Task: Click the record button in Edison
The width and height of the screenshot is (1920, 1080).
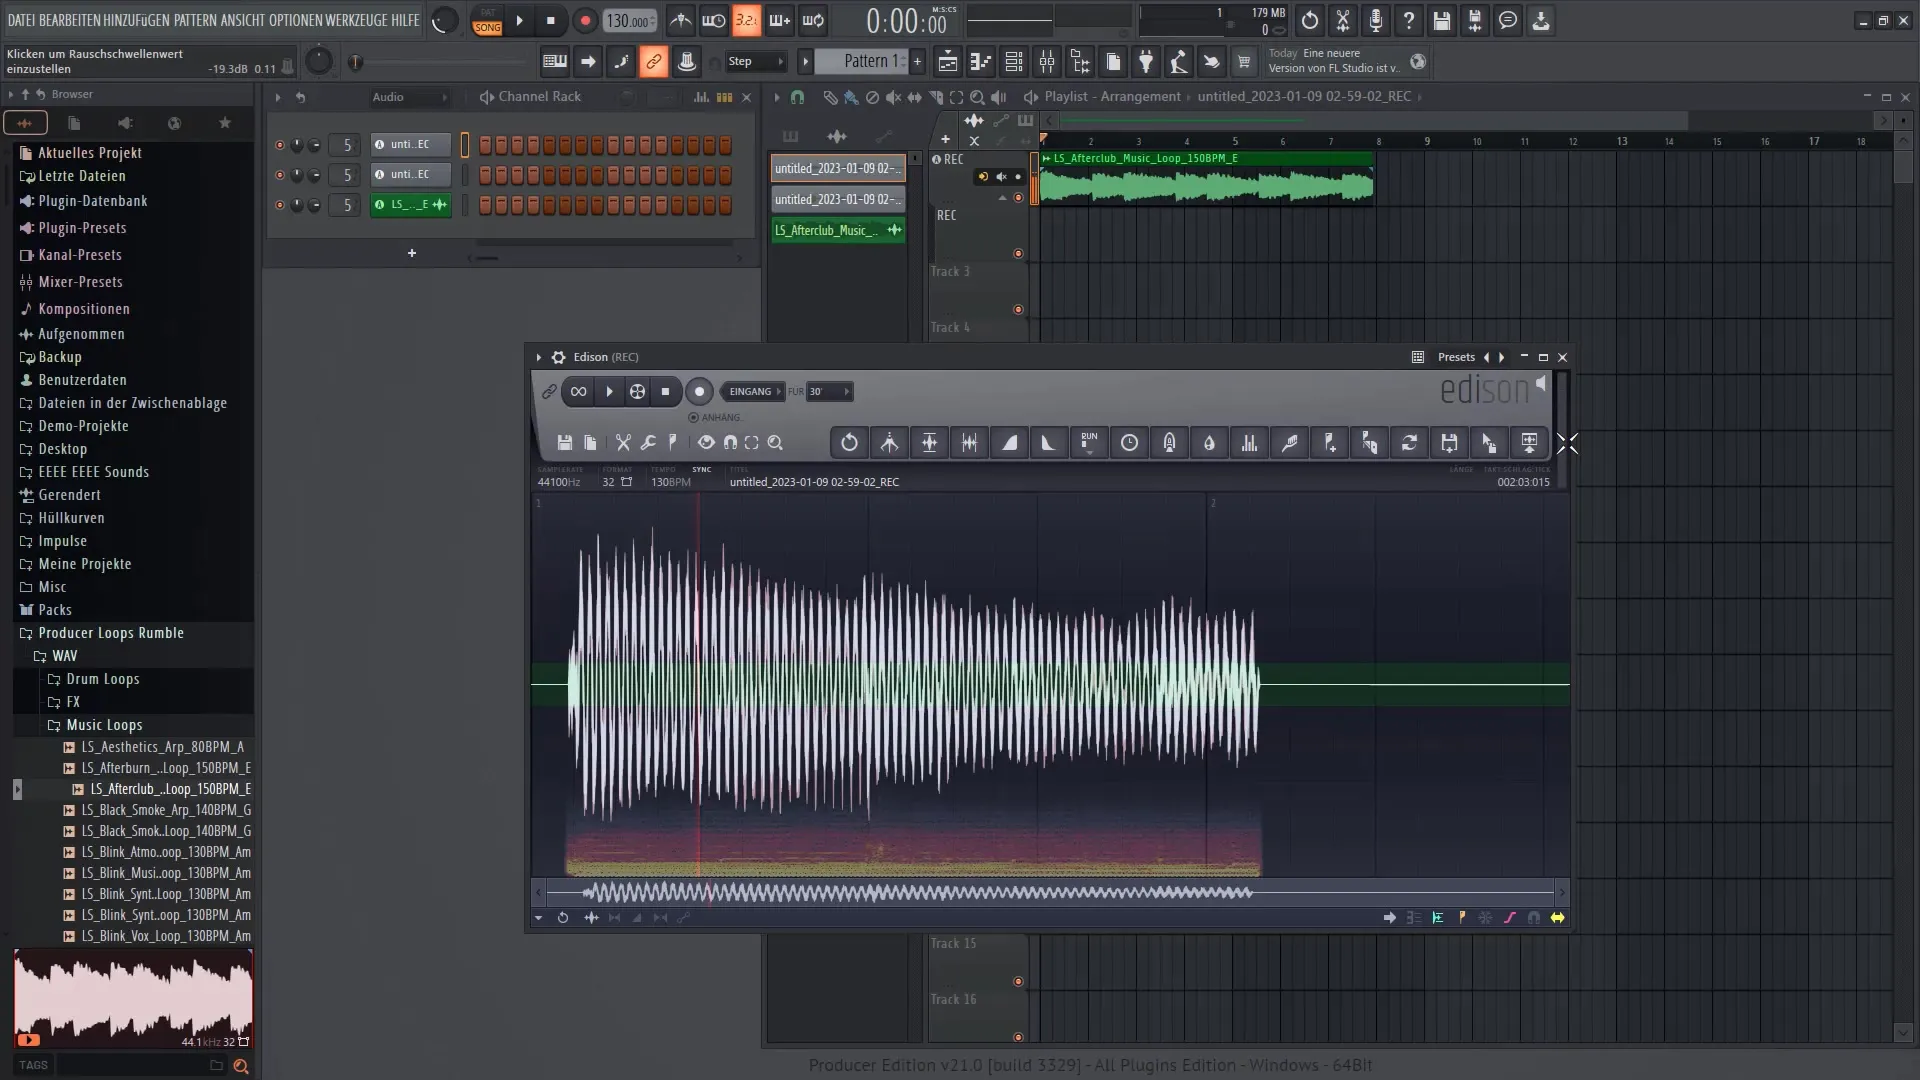Action: 700,390
